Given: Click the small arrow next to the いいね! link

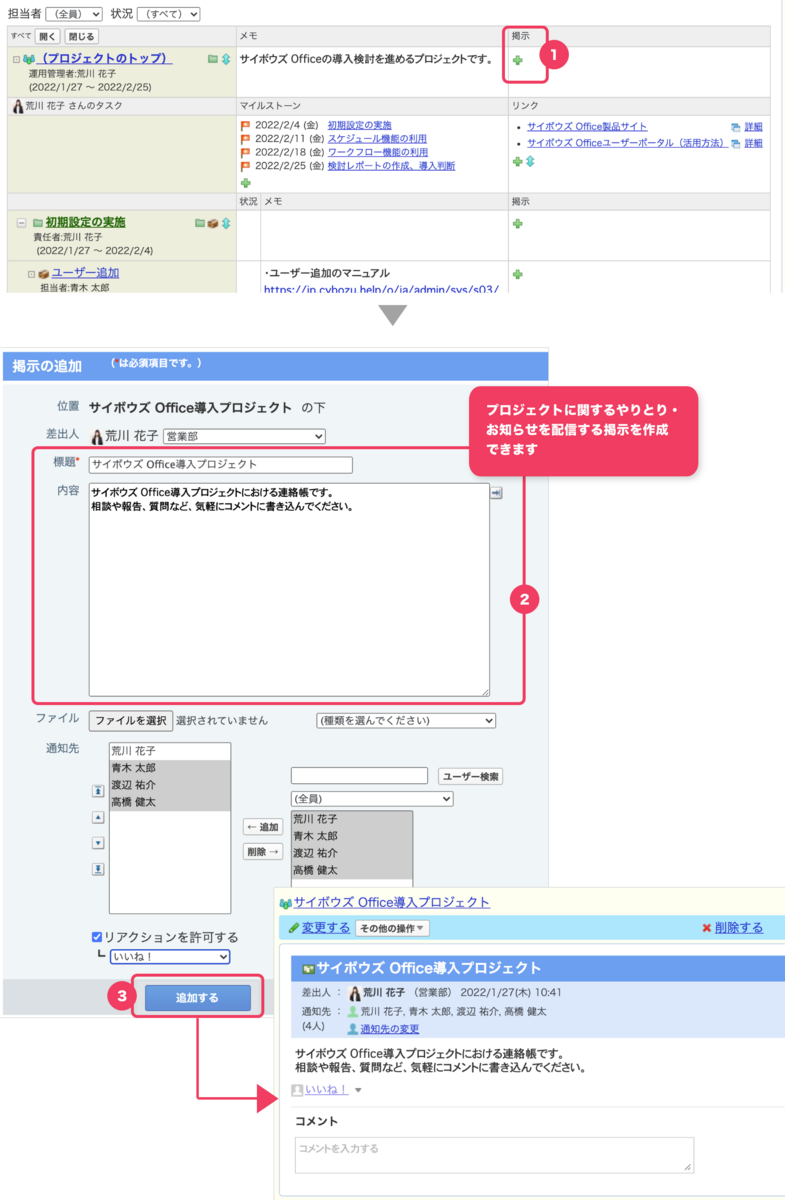Looking at the screenshot, I should coord(358,1091).
